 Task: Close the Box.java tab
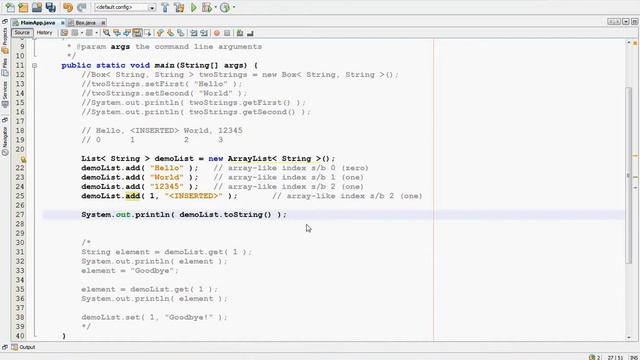pyautogui.click(x=103, y=23)
